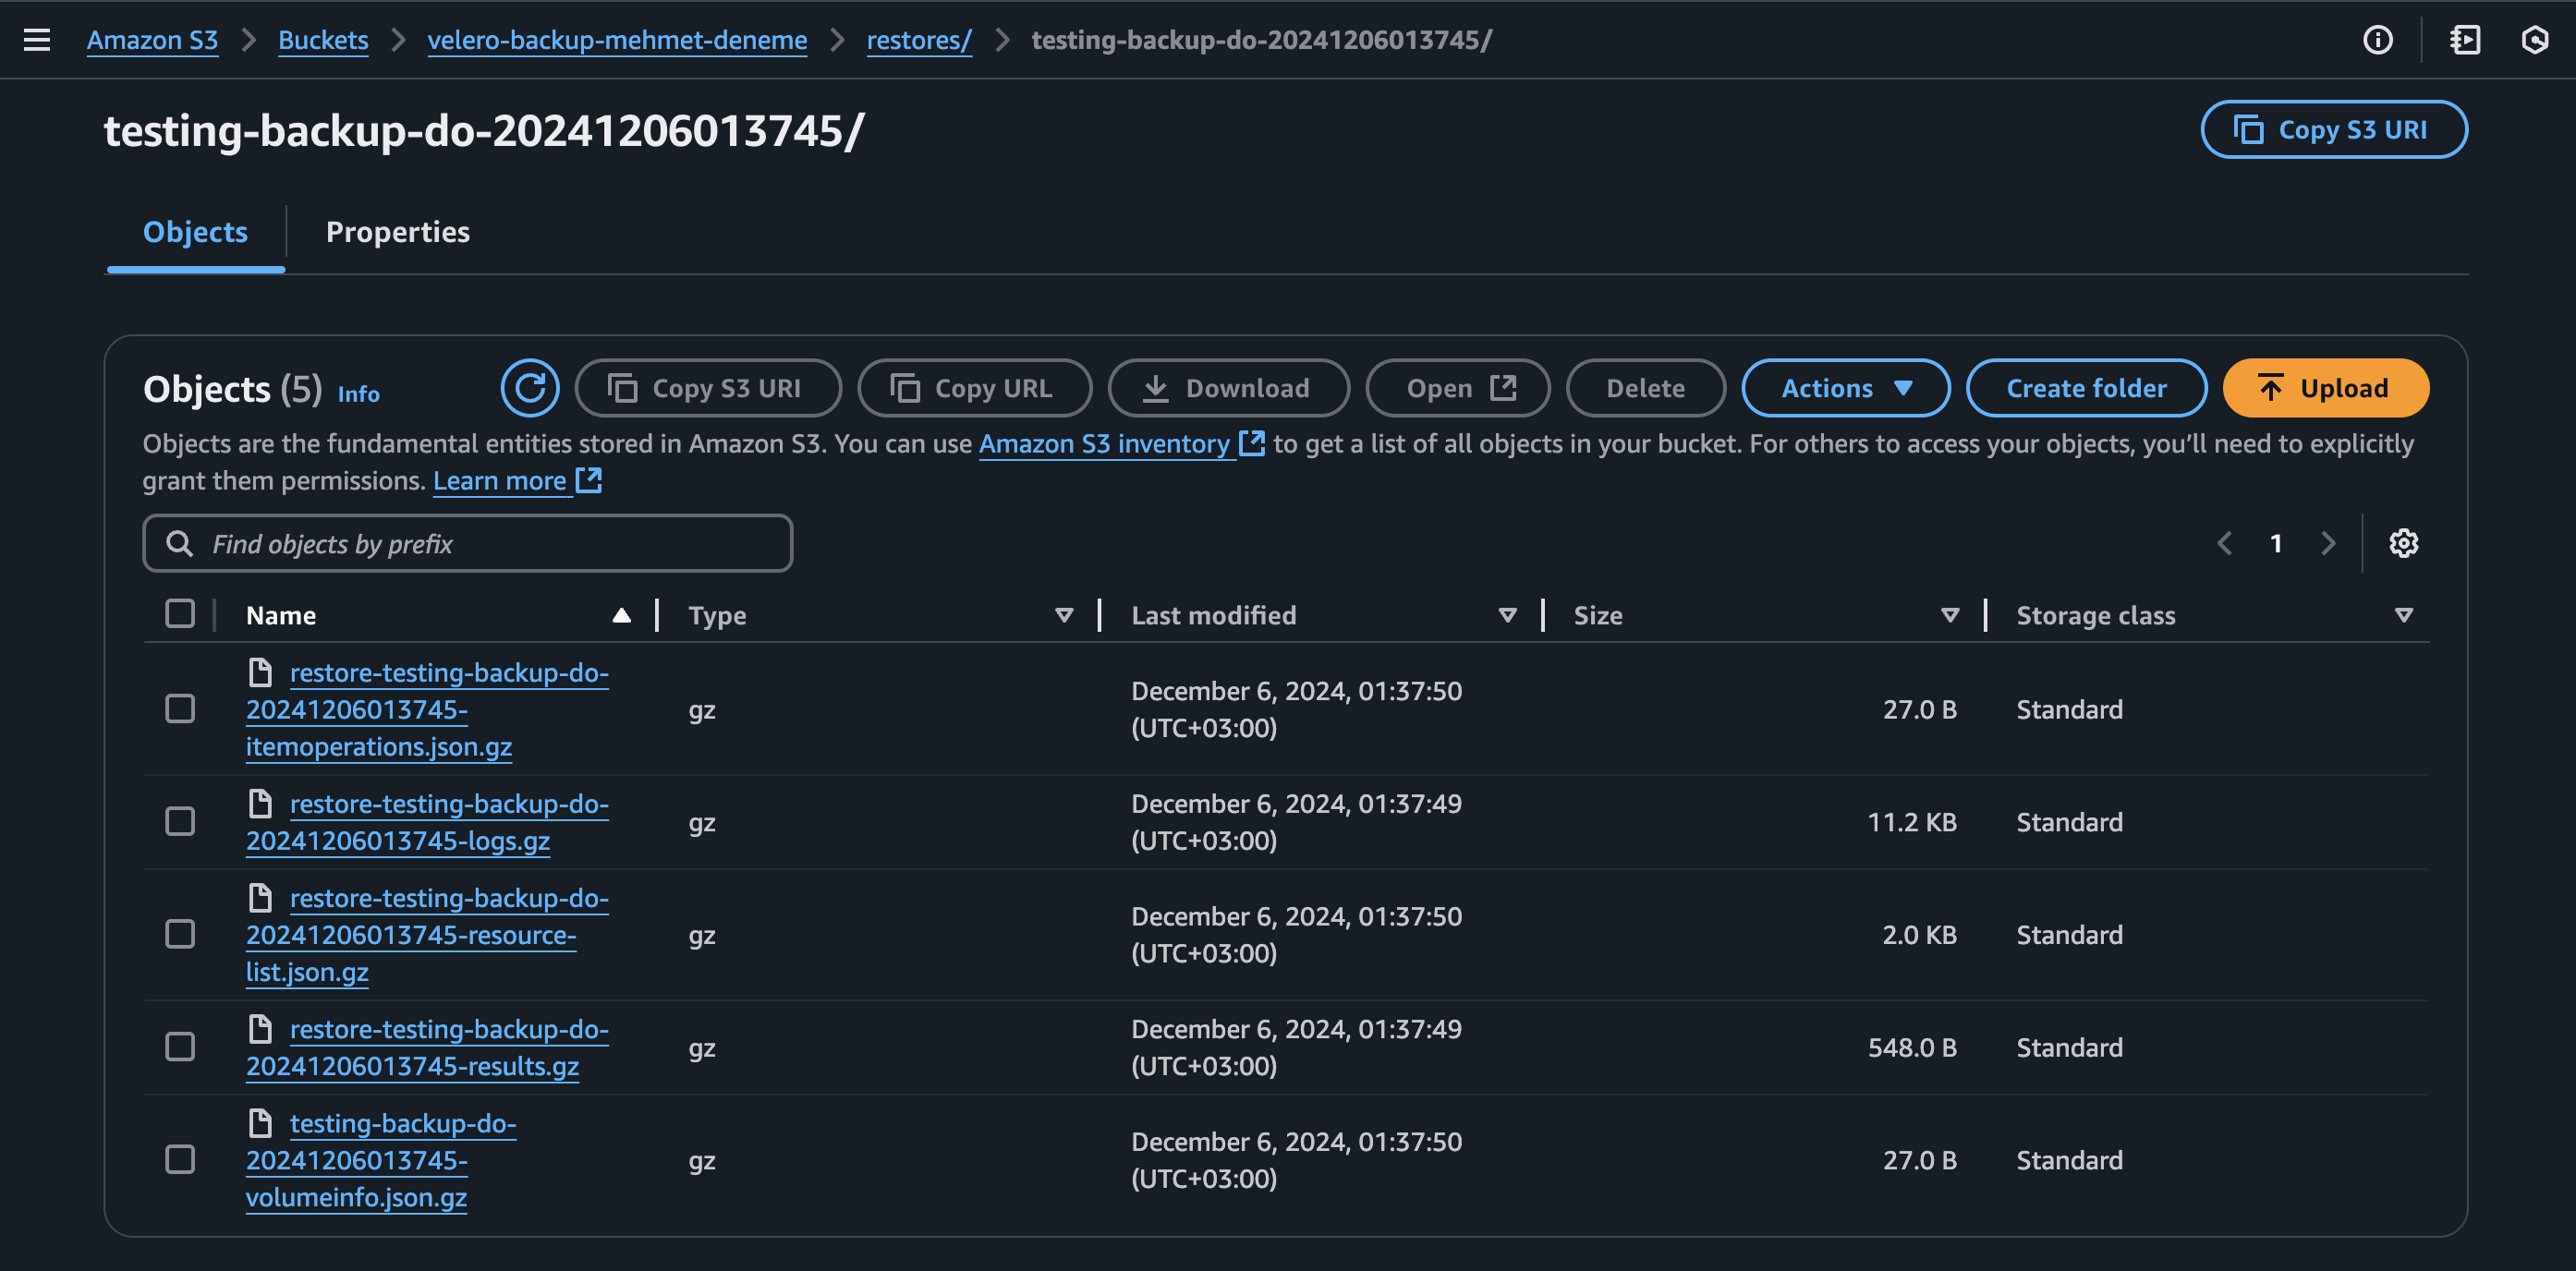Switch to the Properties tab

(x=397, y=232)
